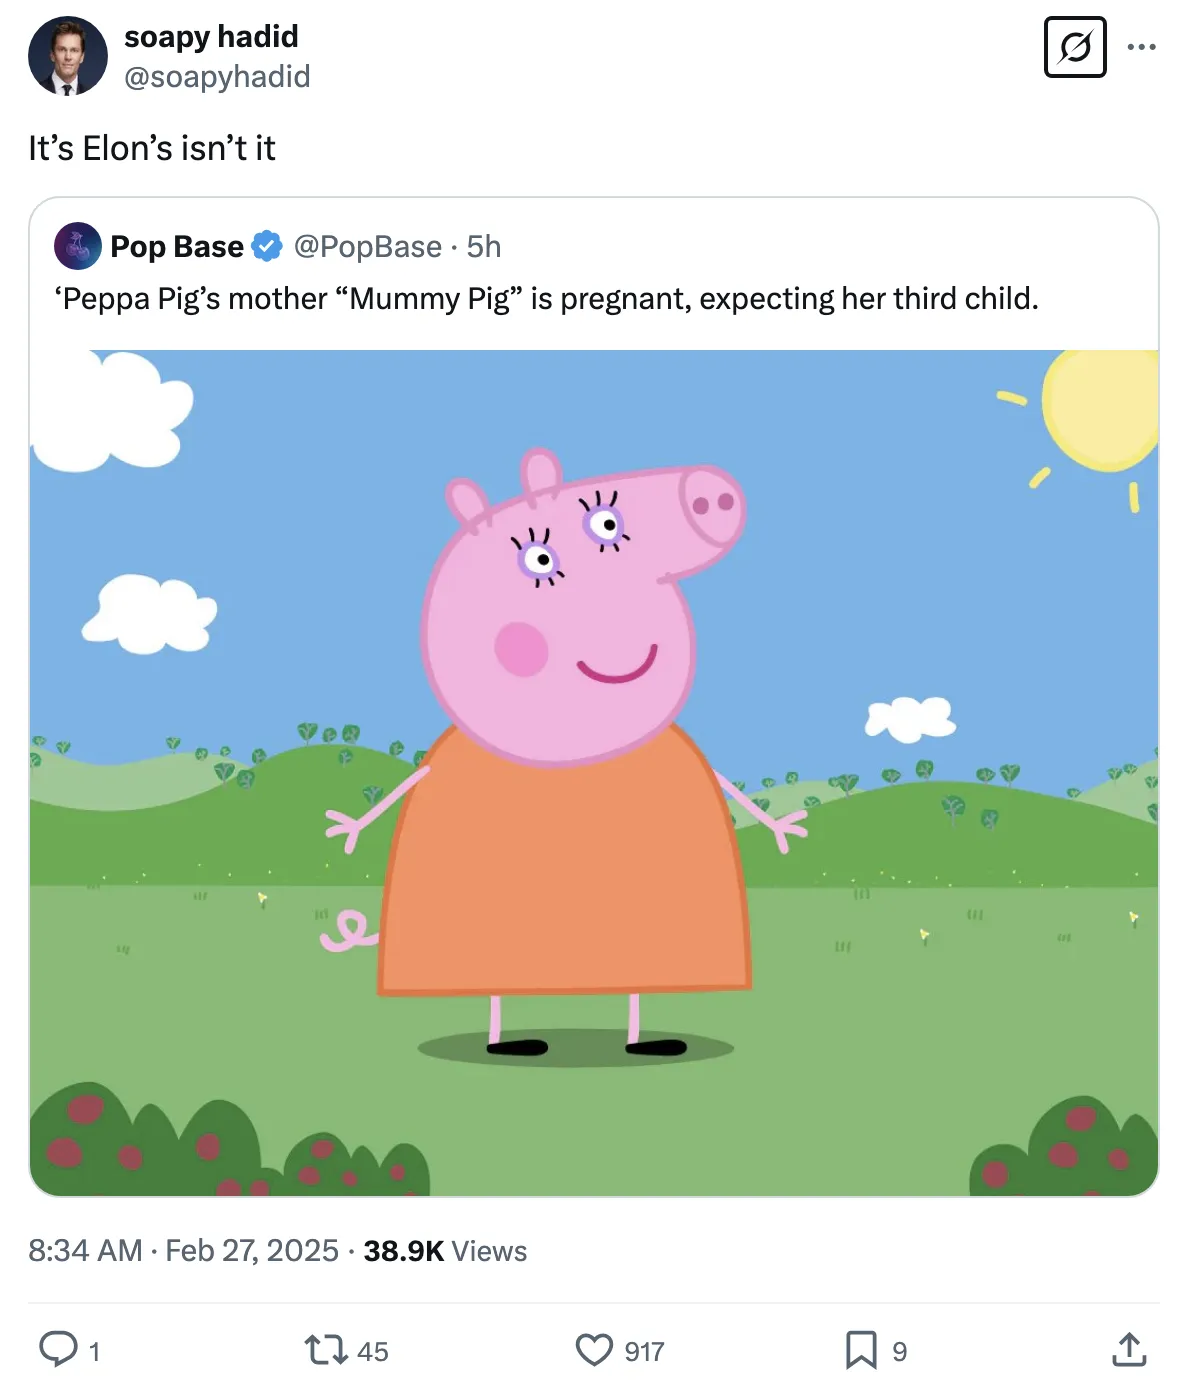Like the tweet with heart icon

(594, 1350)
